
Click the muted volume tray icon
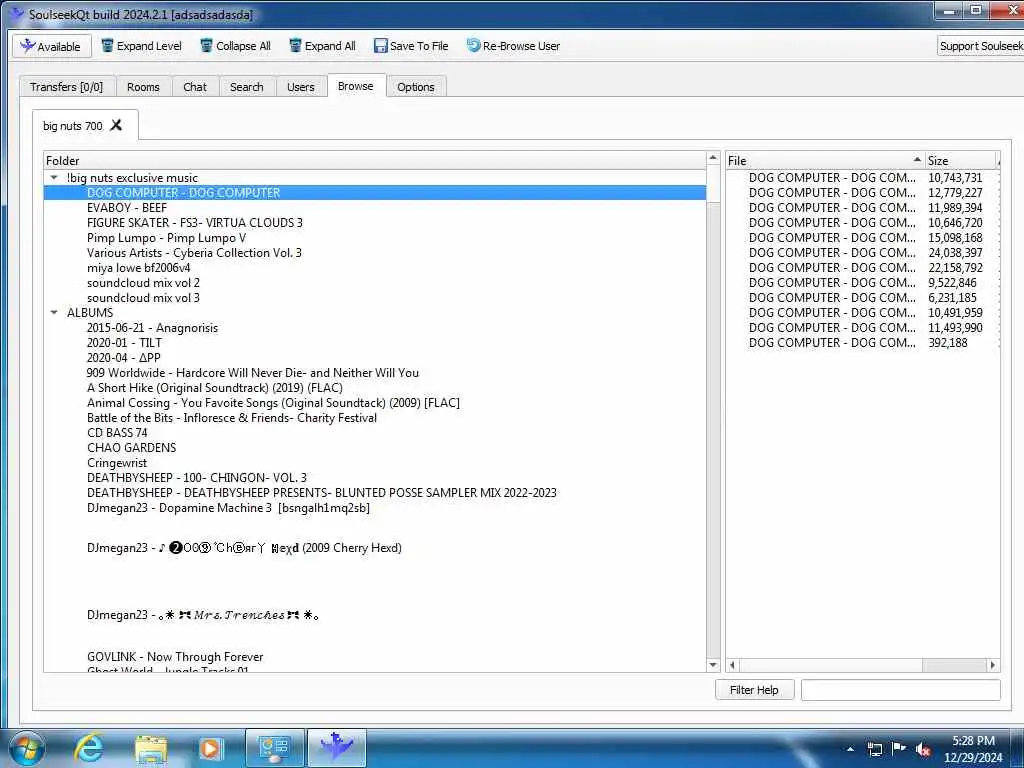click(923, 750)
